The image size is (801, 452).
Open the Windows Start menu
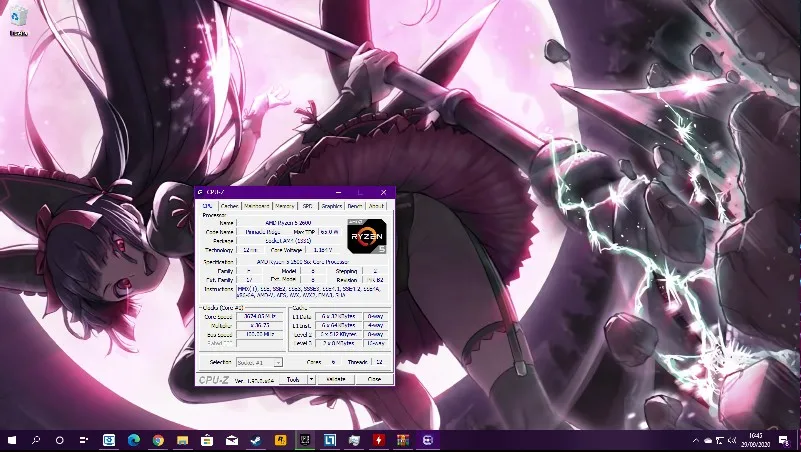pyautogui.click(x=11, y=440)
